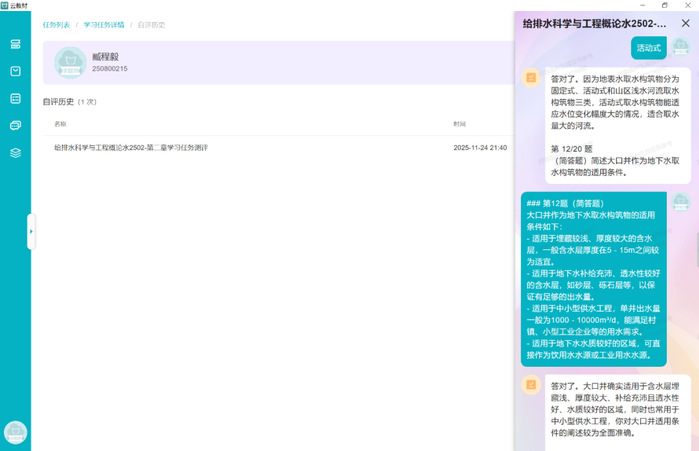Click the 名称 column header

point(60,124)
